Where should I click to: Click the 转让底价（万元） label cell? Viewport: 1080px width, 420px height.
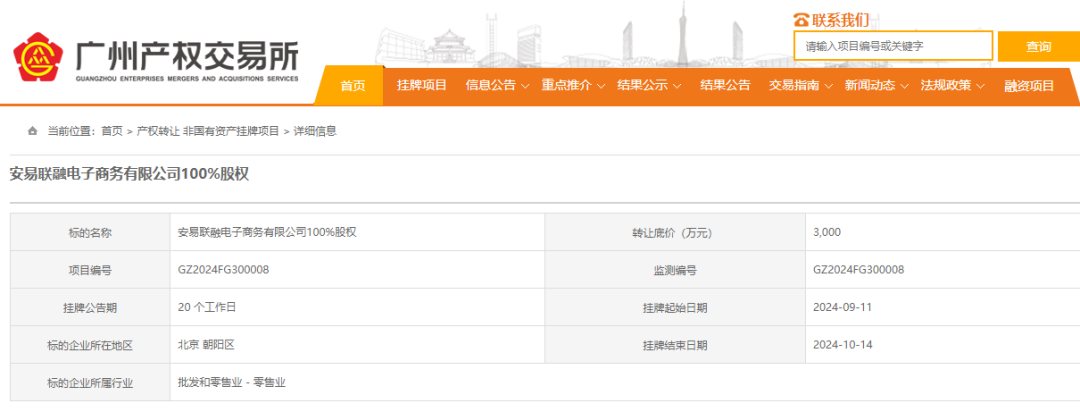675,233
